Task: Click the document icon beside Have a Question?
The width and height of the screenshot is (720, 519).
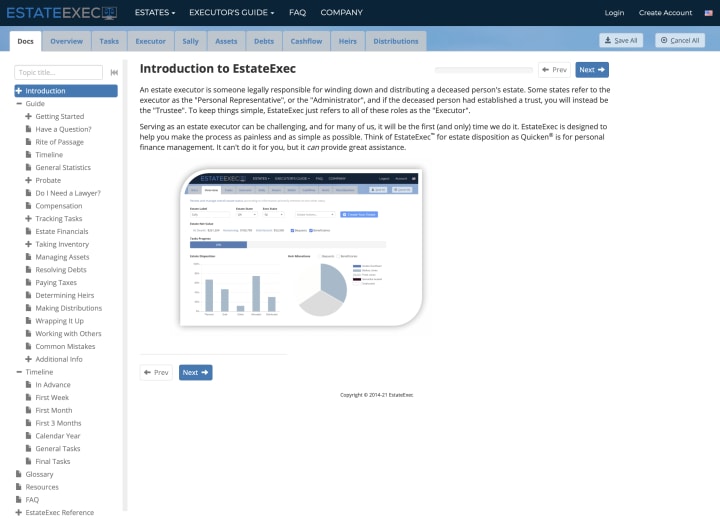Action: coord(28,129)
